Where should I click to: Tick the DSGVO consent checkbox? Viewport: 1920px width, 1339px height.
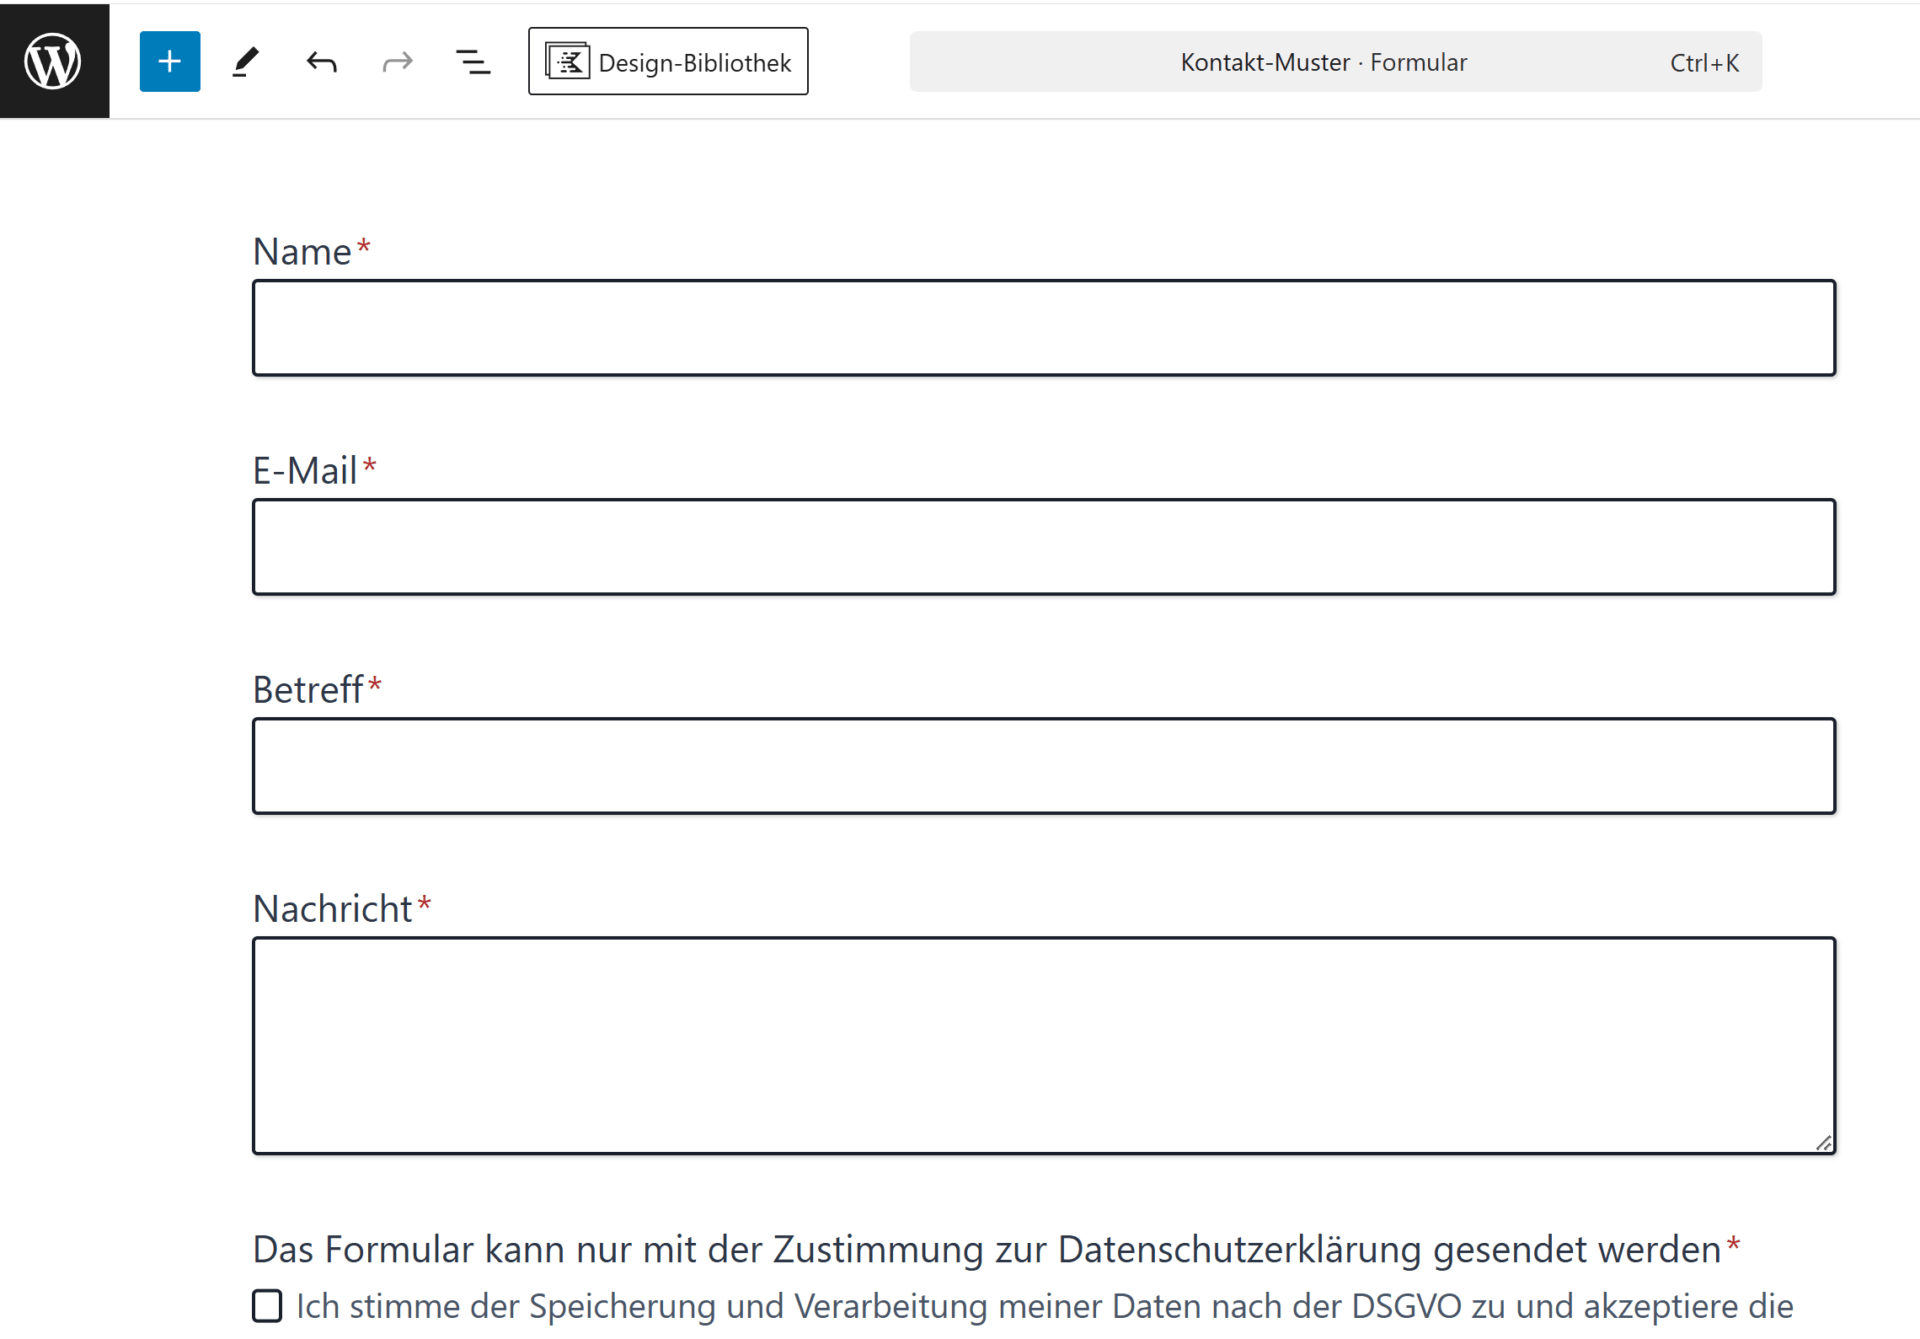pyautogui.click(x=267, y=1305)
